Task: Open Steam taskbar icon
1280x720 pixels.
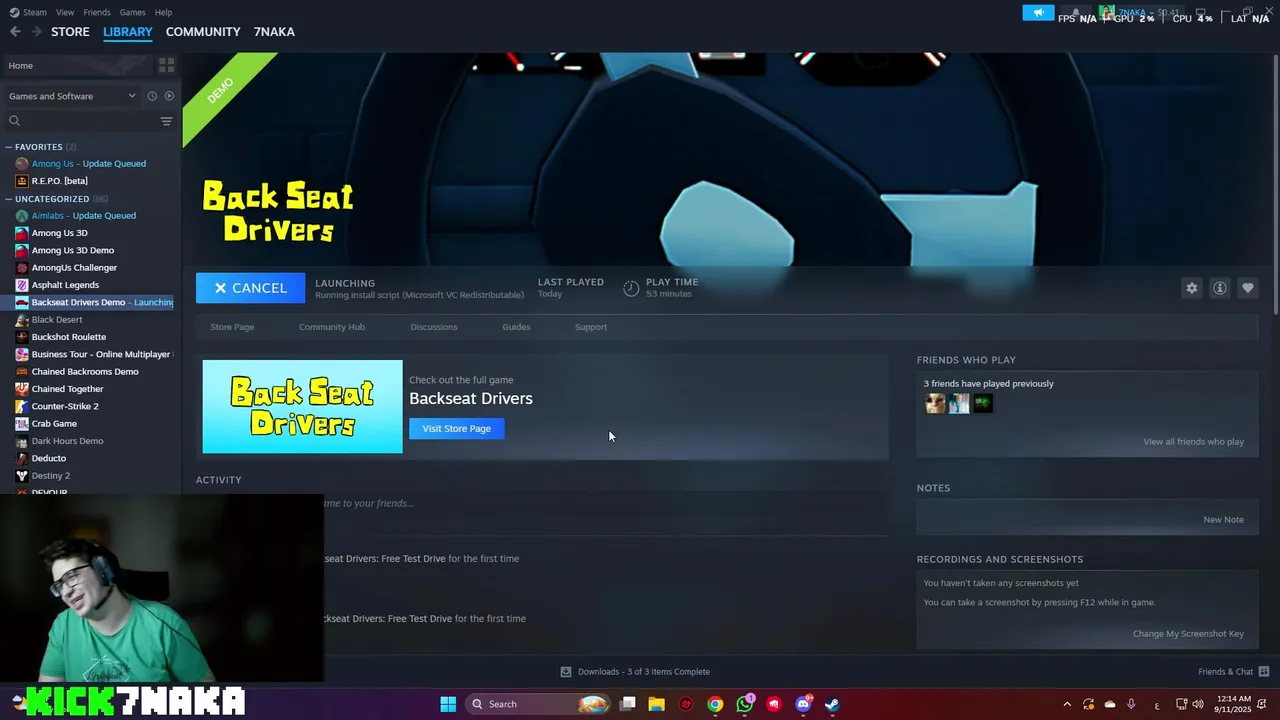Action: [x=832, y=704]
